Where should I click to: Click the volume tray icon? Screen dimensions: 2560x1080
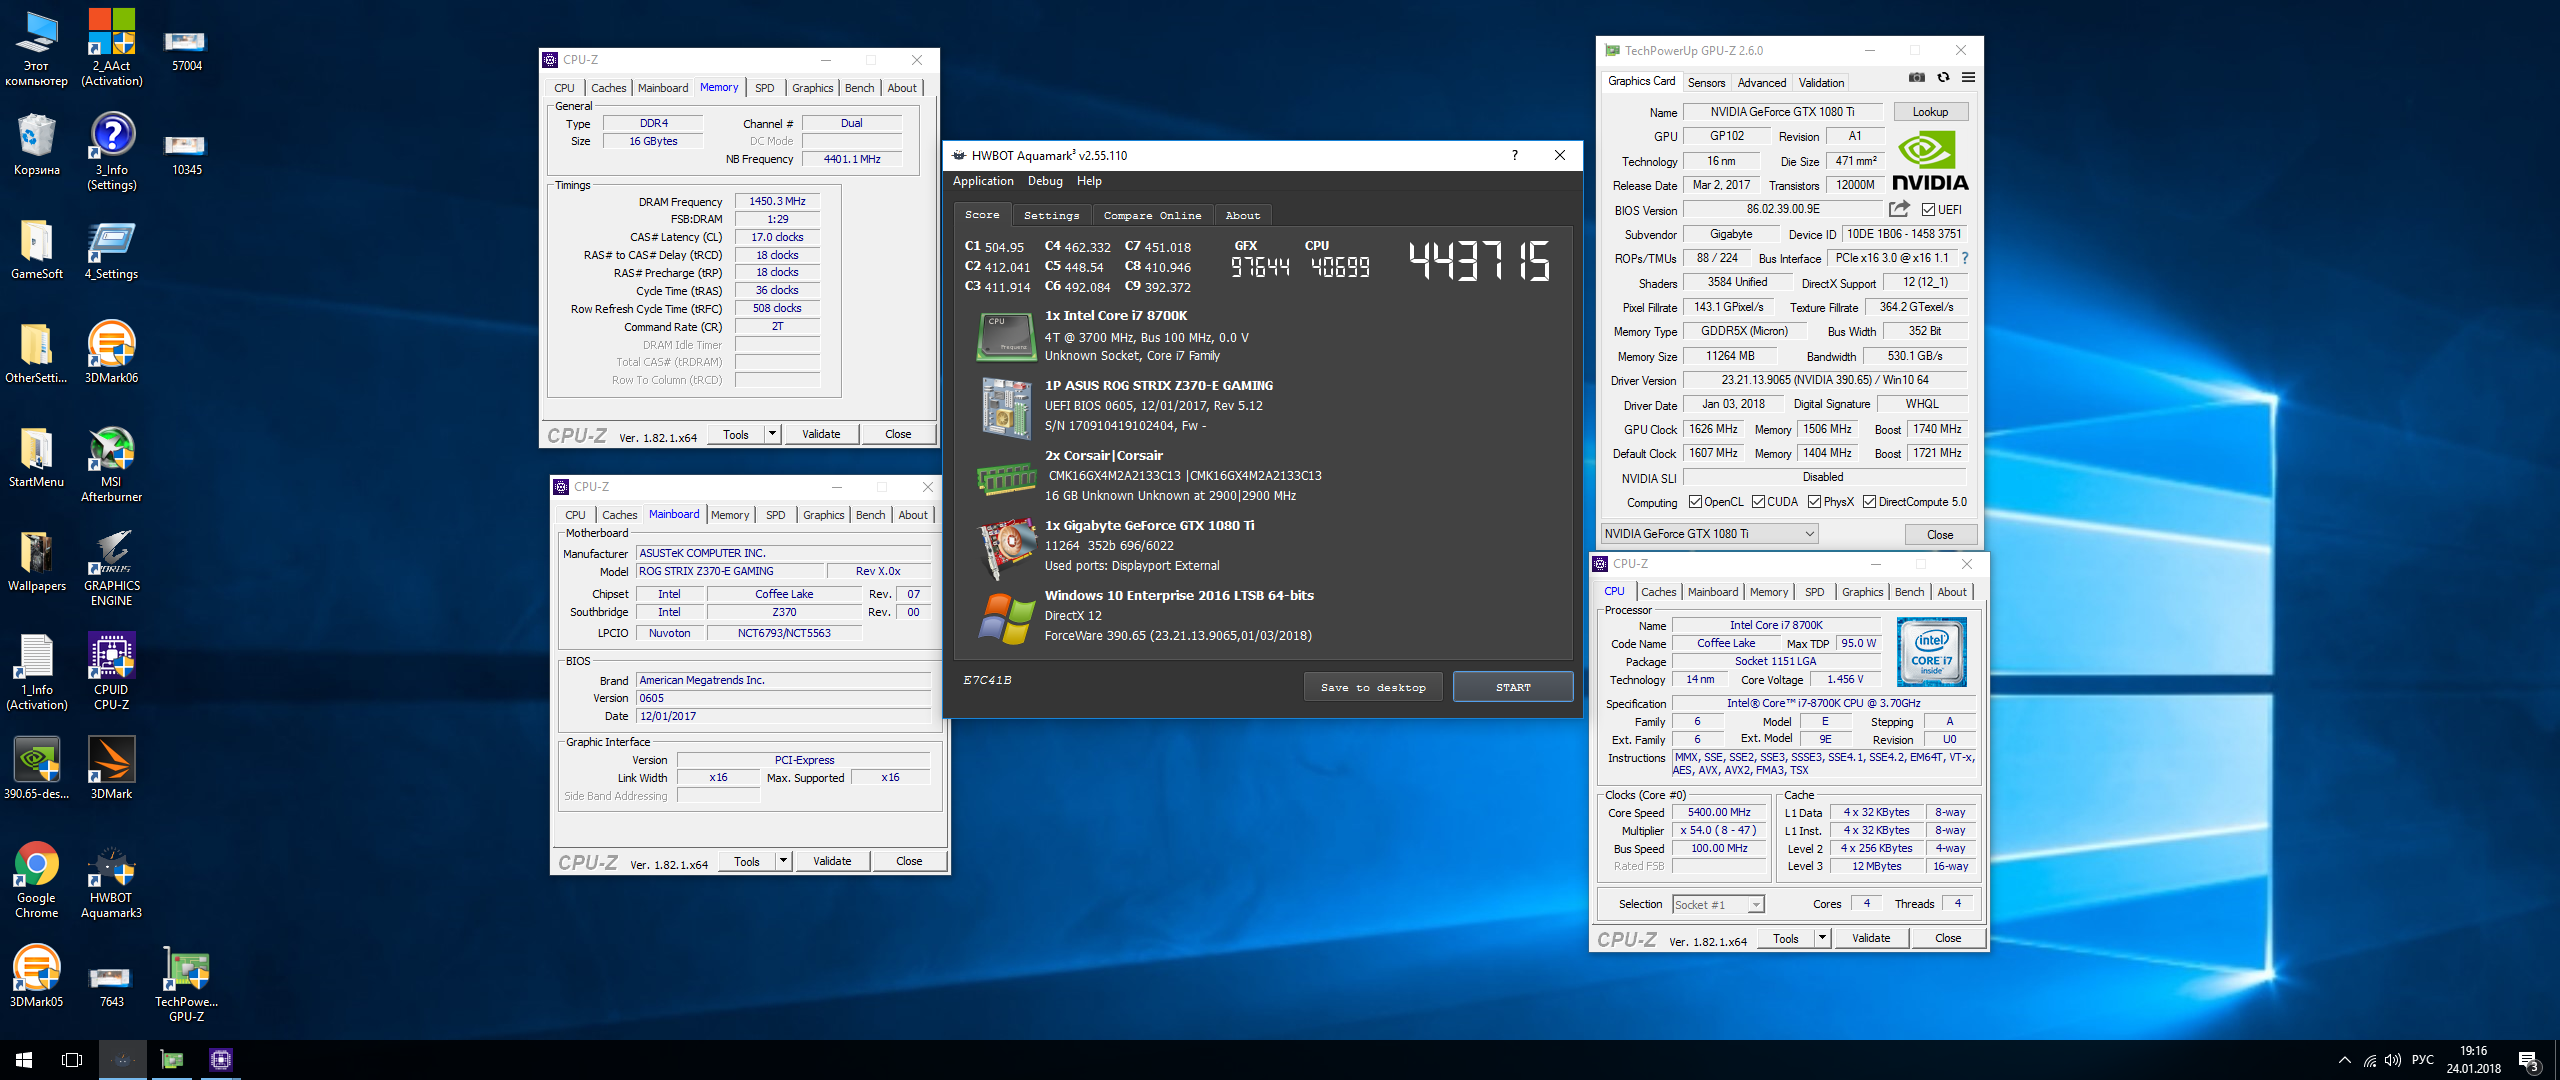[2393, 1061]
